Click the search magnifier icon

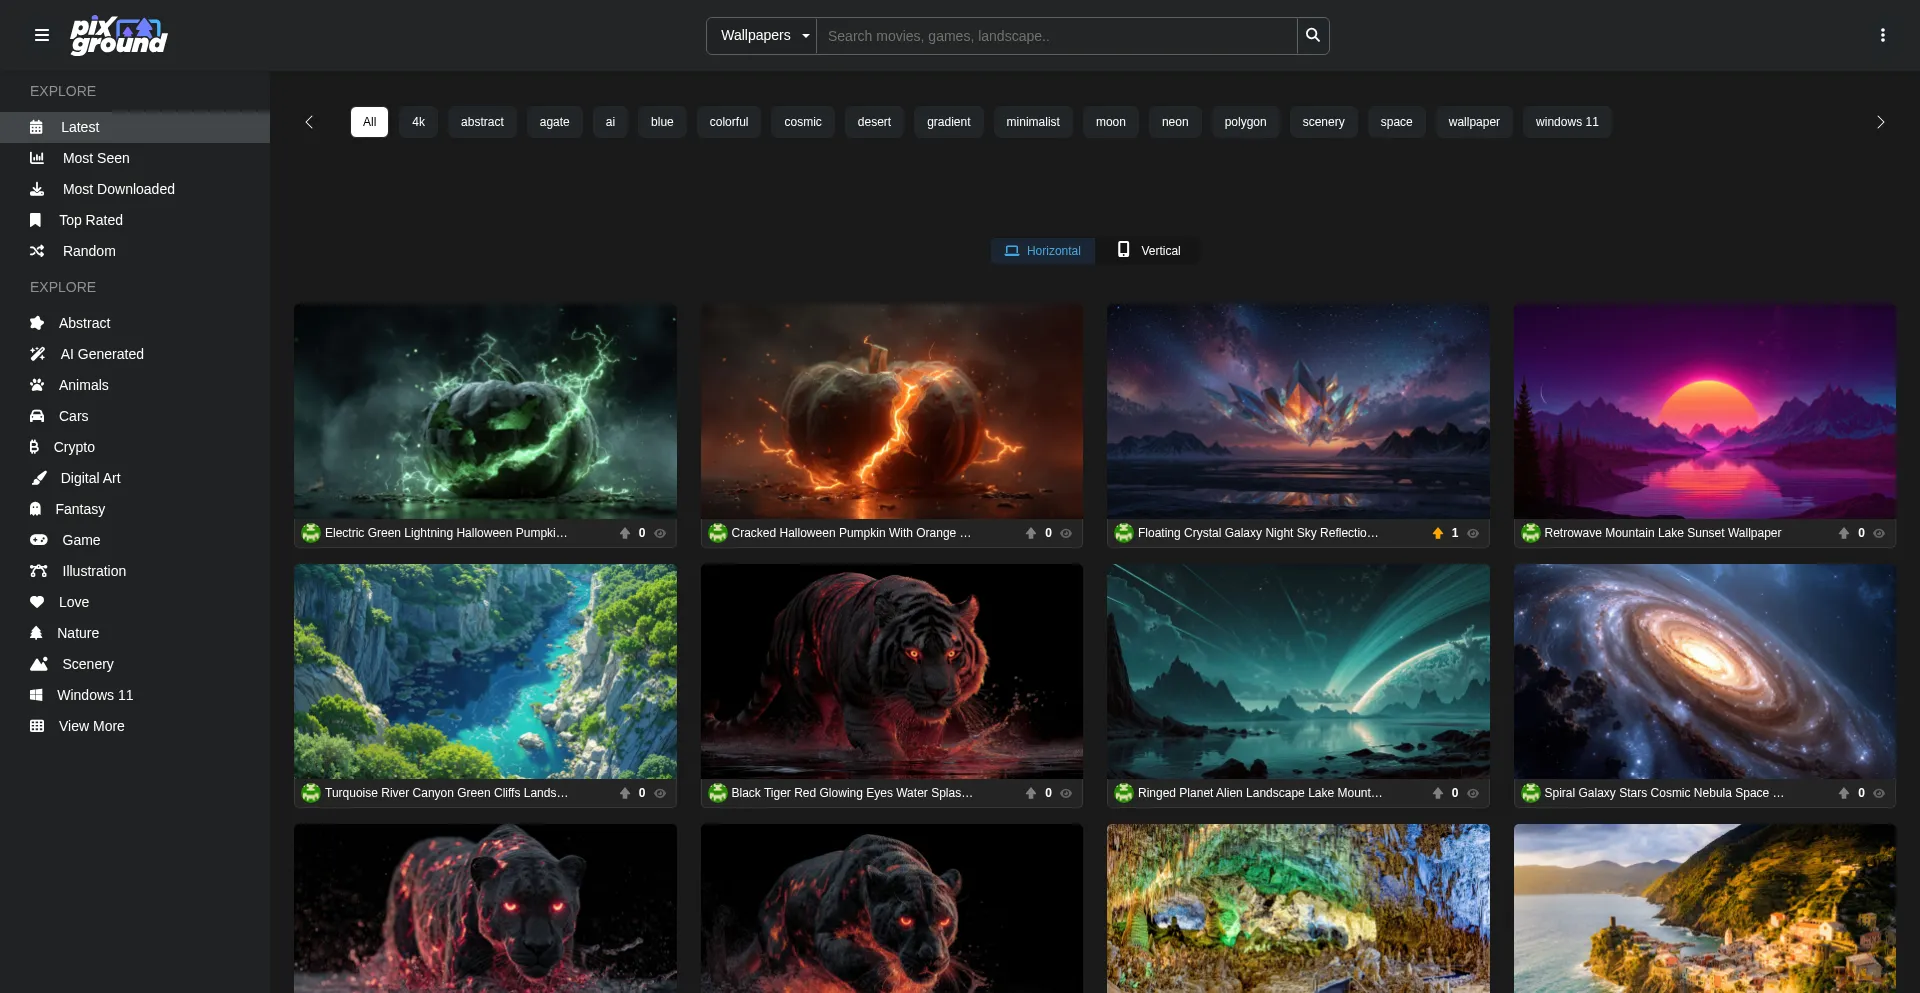pos(1312,35)
